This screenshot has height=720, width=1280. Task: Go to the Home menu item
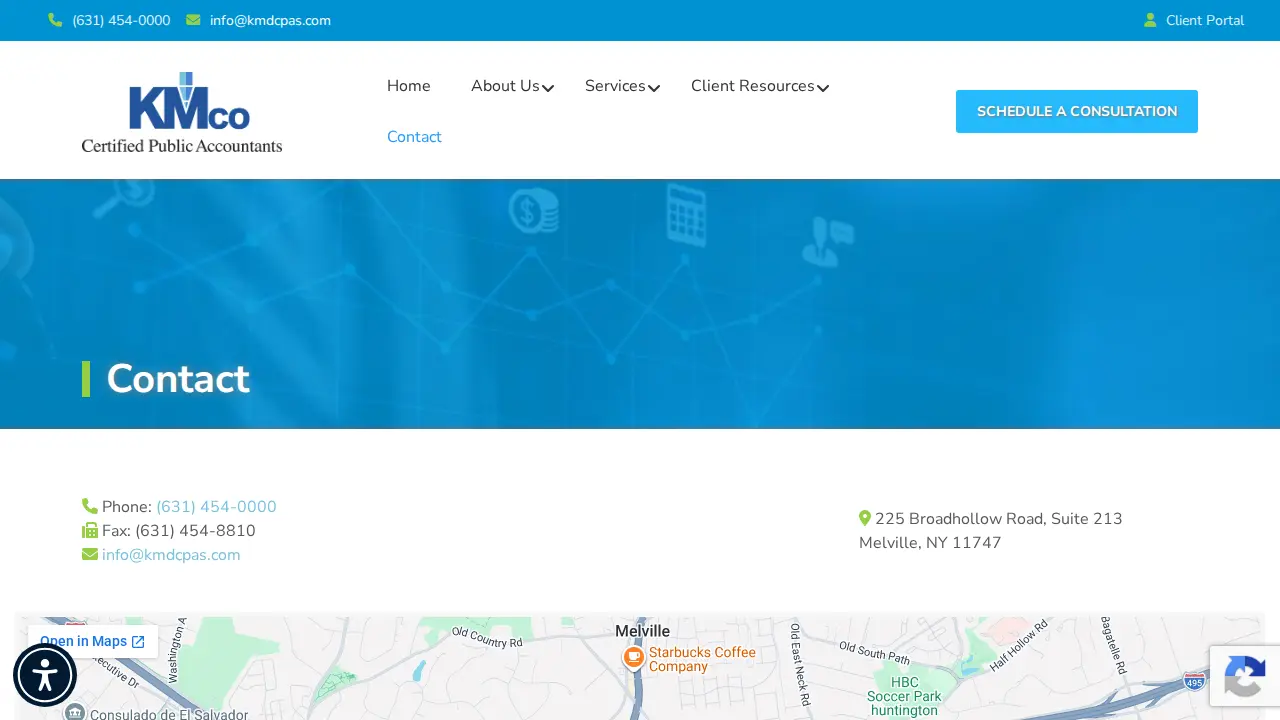(x=409, y=86)
